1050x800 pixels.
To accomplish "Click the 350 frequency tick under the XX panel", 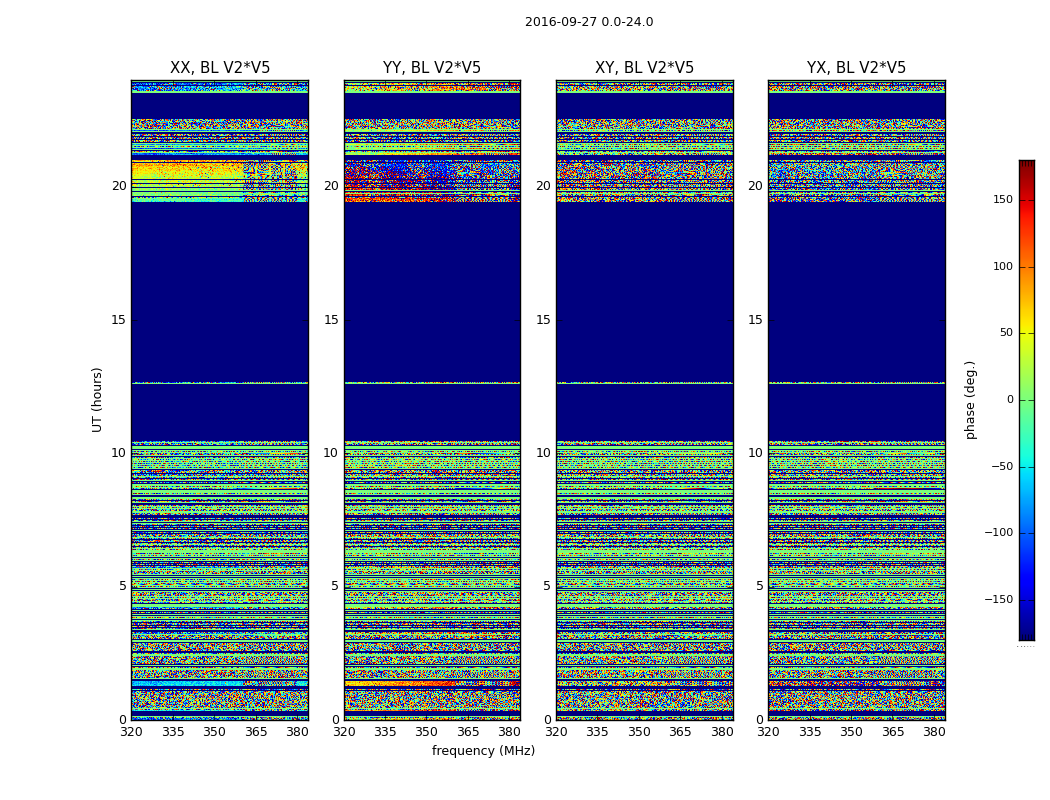I will click(x=214, y=732).
